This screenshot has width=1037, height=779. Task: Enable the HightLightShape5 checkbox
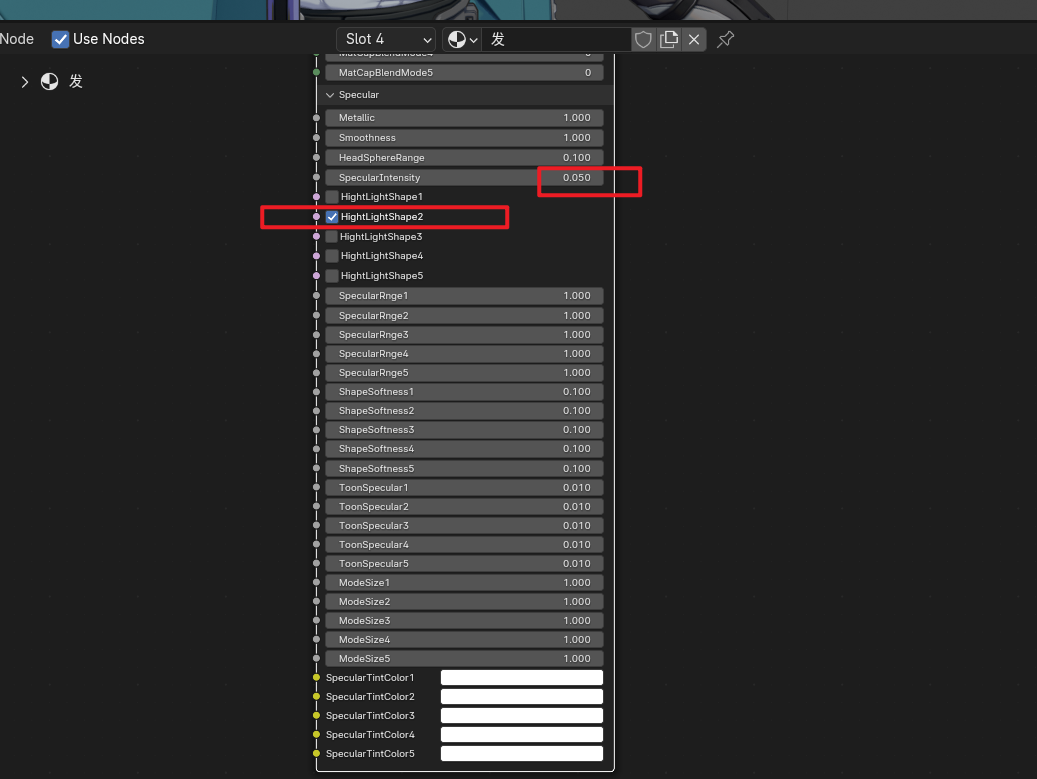click(332, 276)
